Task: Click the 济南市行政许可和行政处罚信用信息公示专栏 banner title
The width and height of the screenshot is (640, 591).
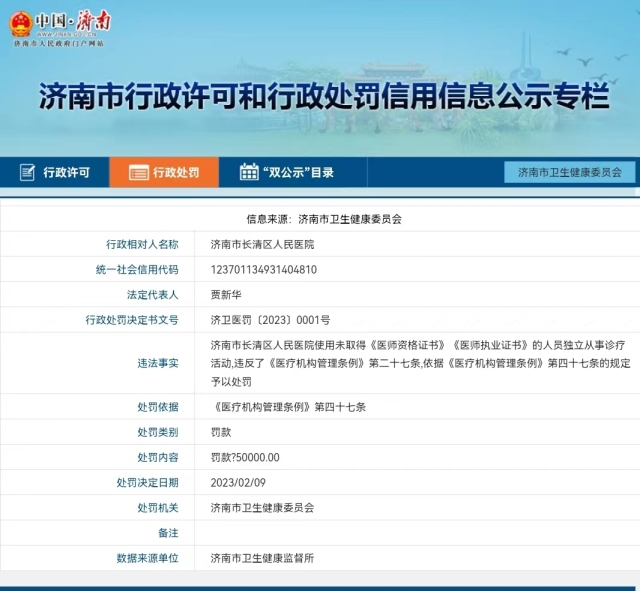Action: [x=324, y=96]
